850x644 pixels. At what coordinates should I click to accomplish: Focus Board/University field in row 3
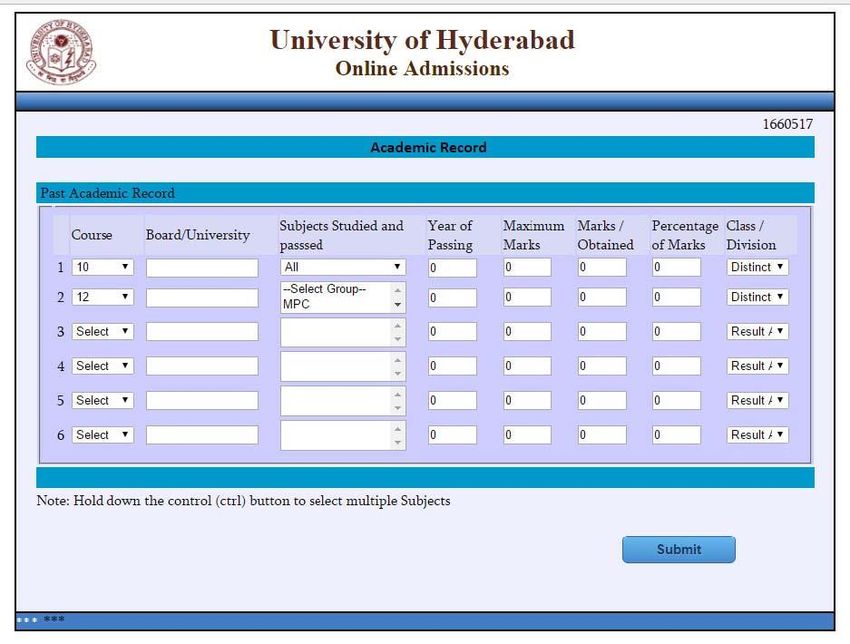(202, 332)
